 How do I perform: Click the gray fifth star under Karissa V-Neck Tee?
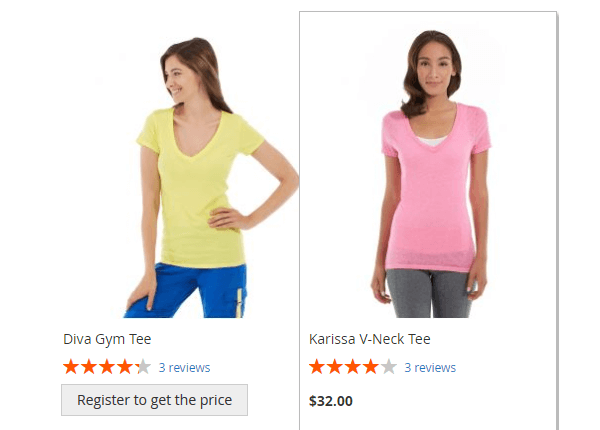[389, 367]
